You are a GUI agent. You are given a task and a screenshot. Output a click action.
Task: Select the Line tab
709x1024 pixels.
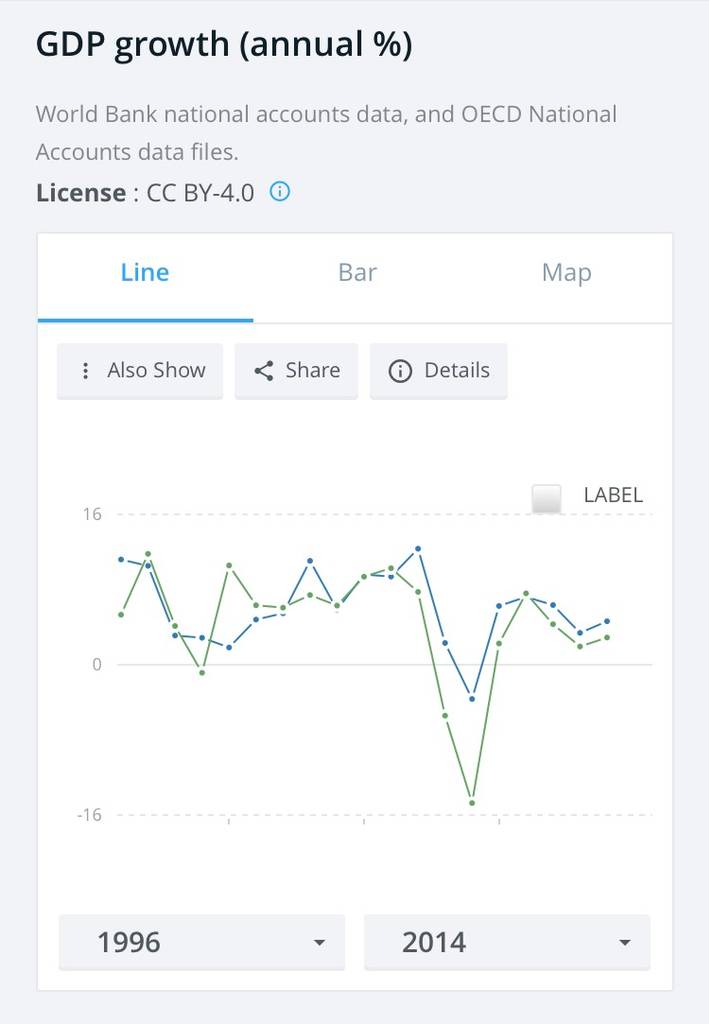pos(145,273)
